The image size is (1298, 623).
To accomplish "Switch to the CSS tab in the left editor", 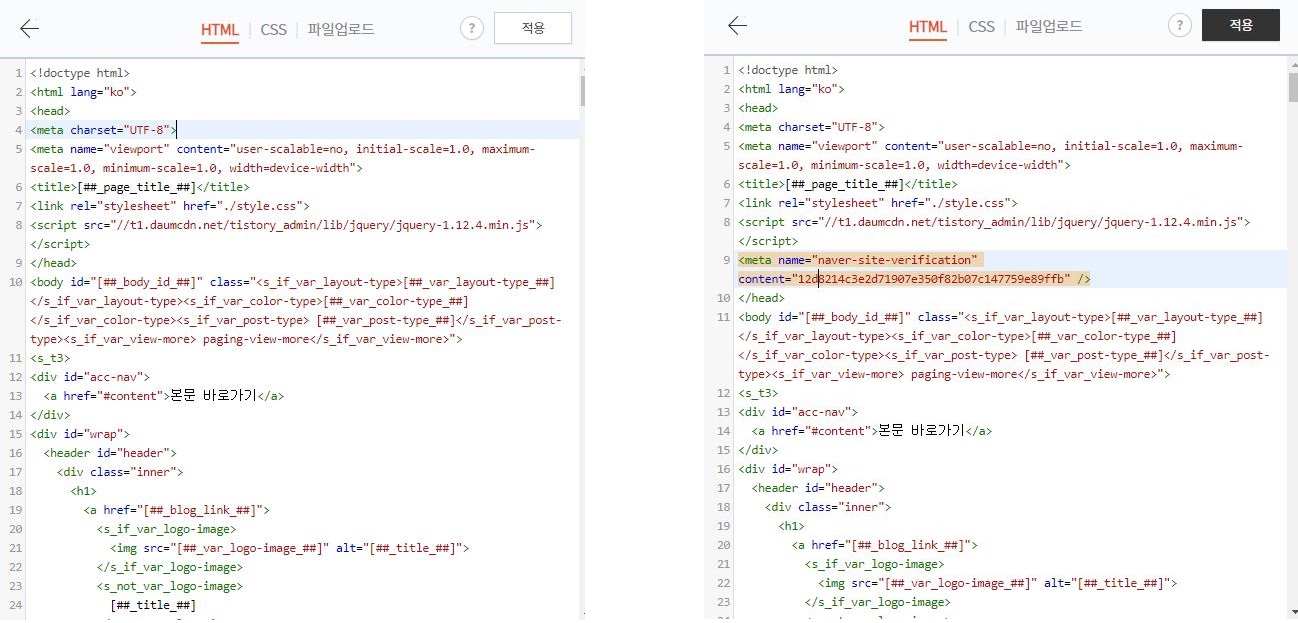I will [274, 29].
